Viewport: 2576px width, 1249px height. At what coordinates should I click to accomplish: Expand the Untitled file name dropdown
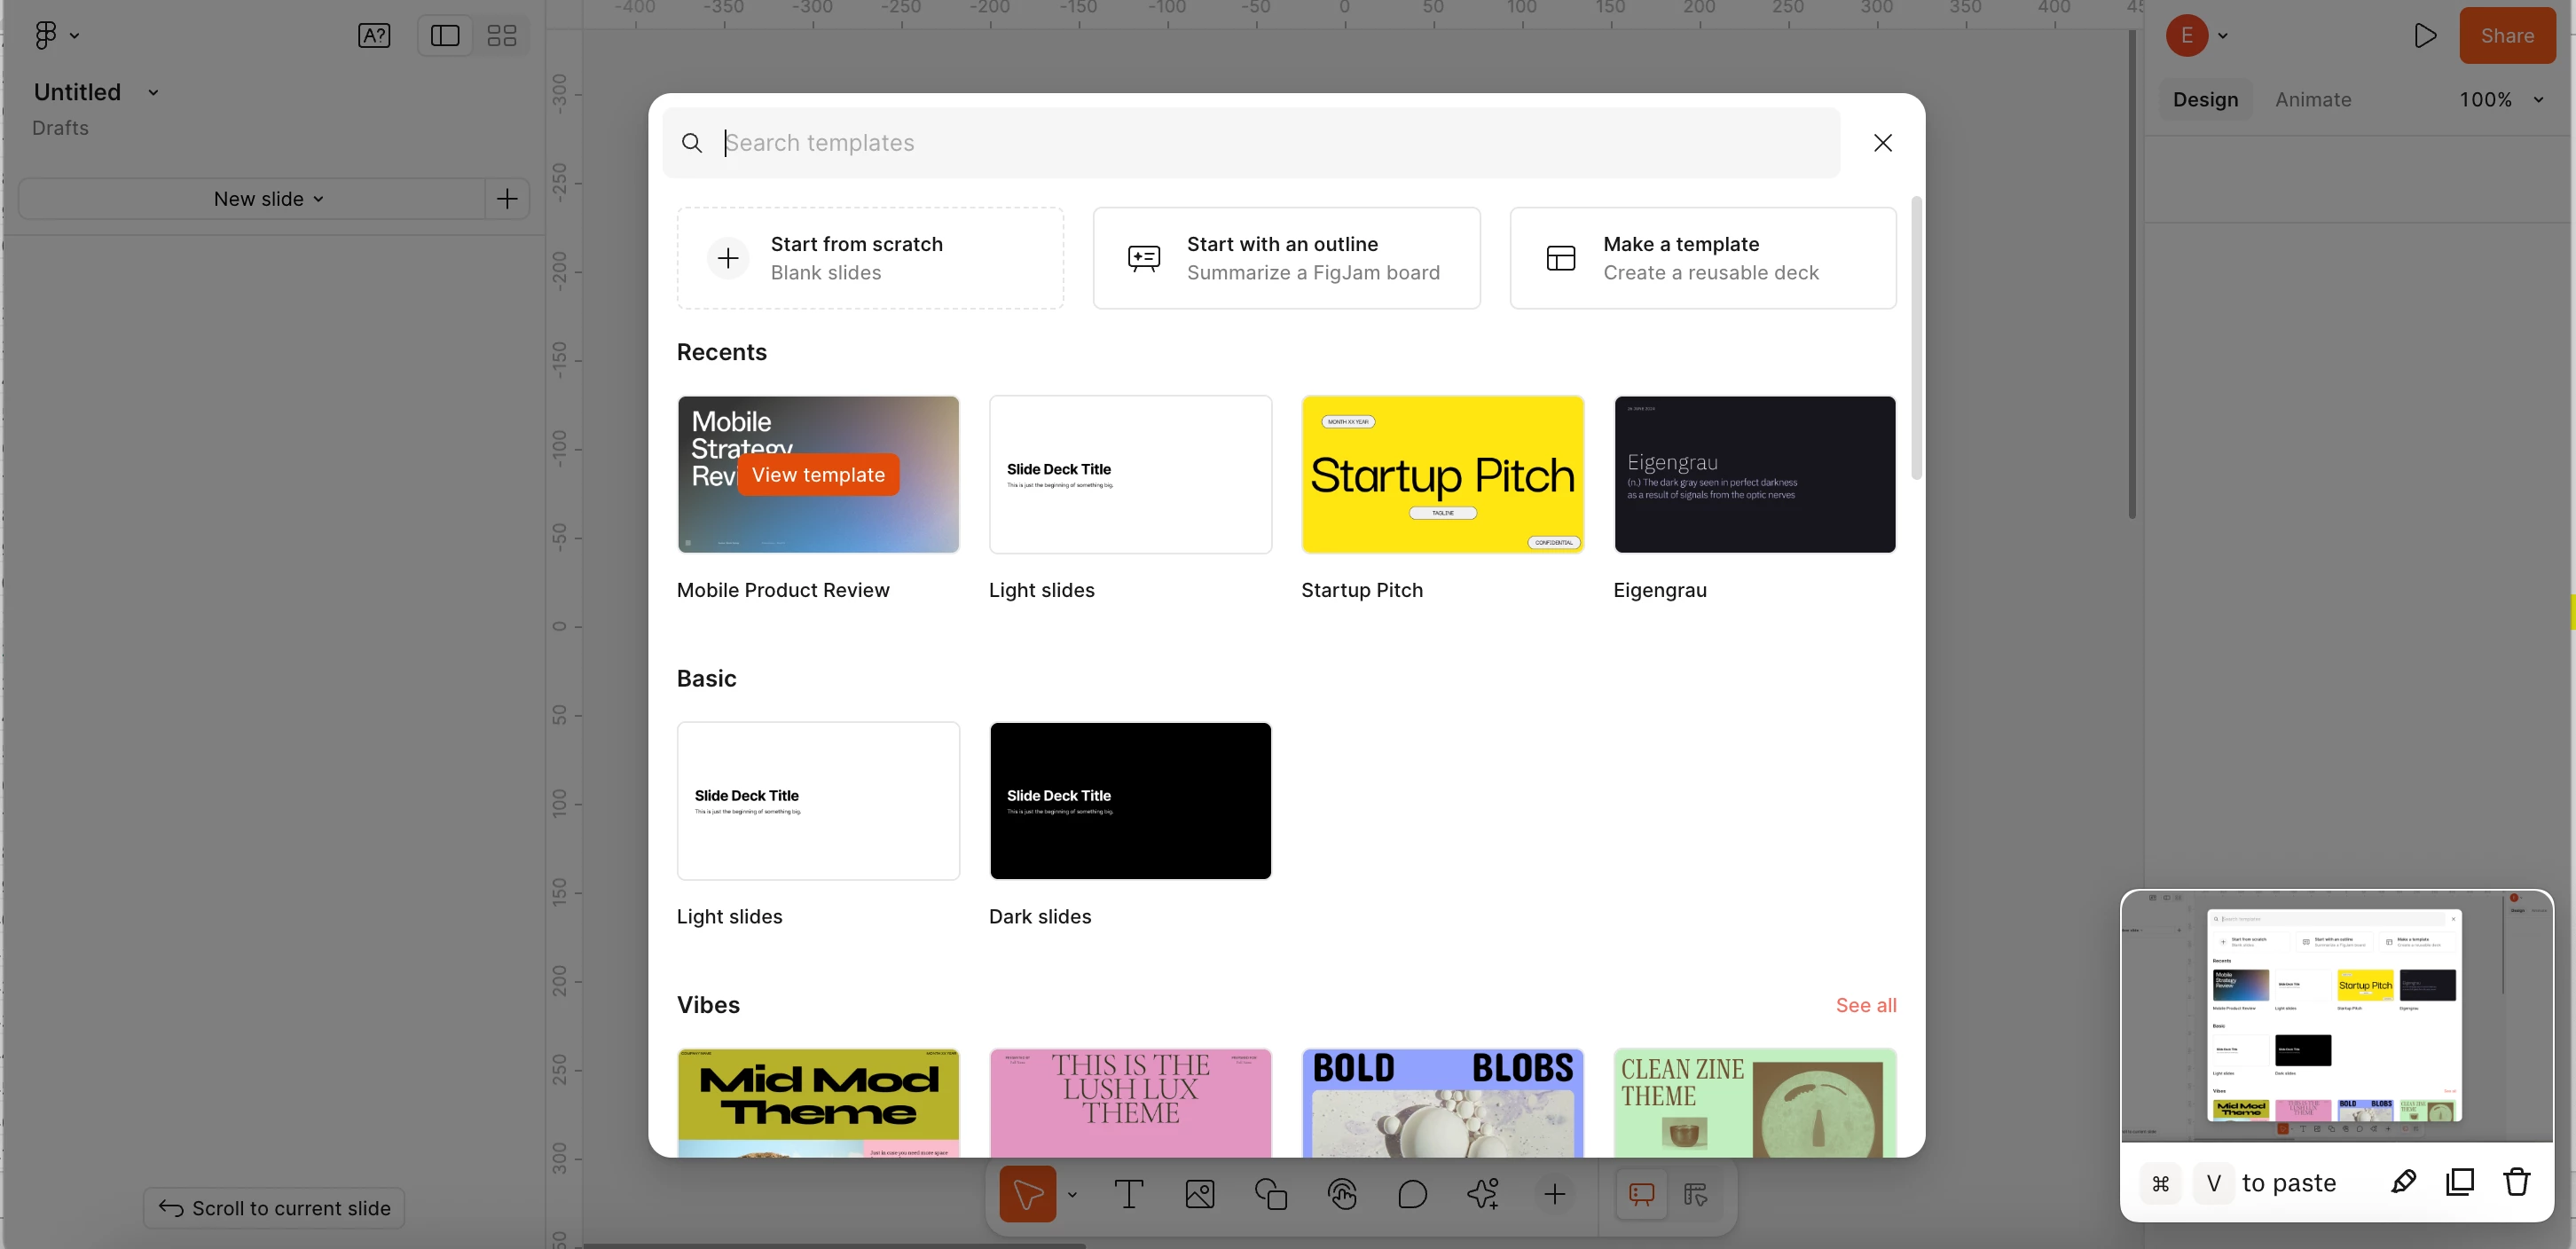(153, 92)
